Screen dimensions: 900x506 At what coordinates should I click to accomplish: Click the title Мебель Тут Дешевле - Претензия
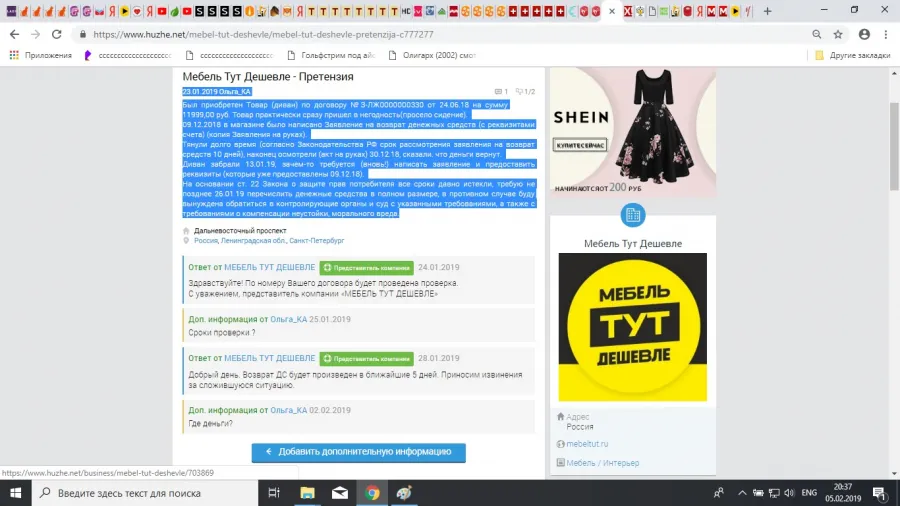pos(267,76)
